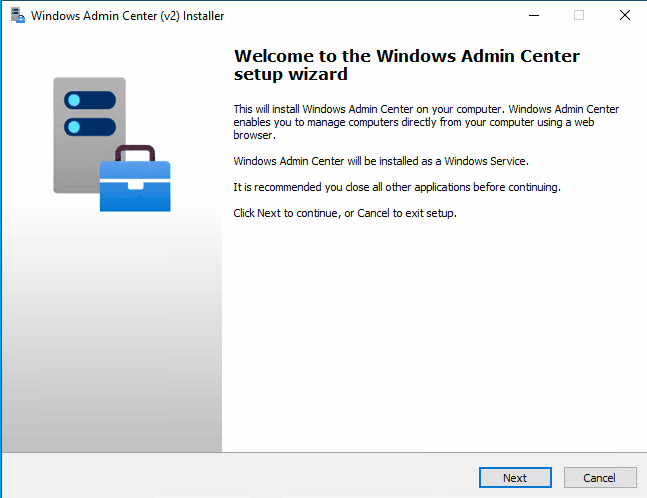
Task: Click the lower indicator light on server graphic
Action: point(73,127)
